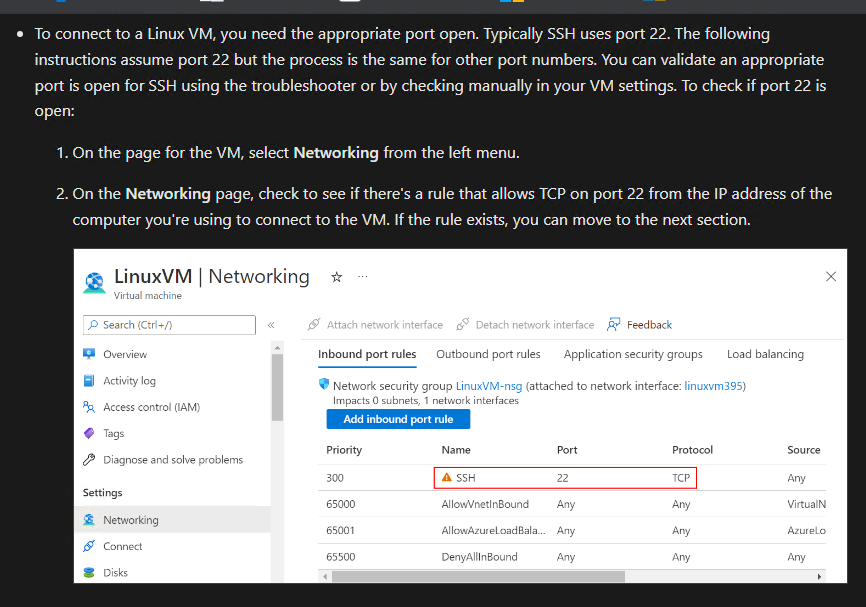Click the right arrow of horizontal scrollbar

pyautogui.click(x=819, y=577)
